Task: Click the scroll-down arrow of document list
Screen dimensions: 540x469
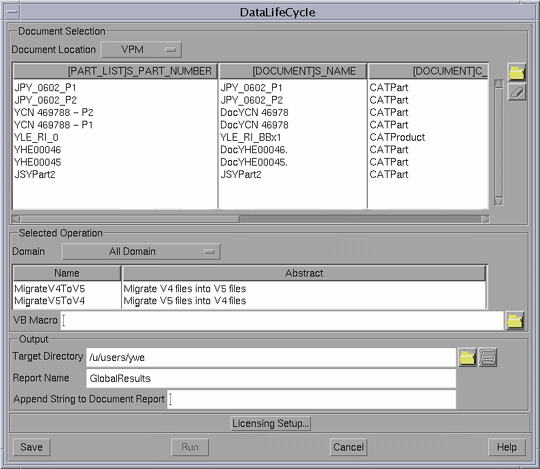Action: 498,202
